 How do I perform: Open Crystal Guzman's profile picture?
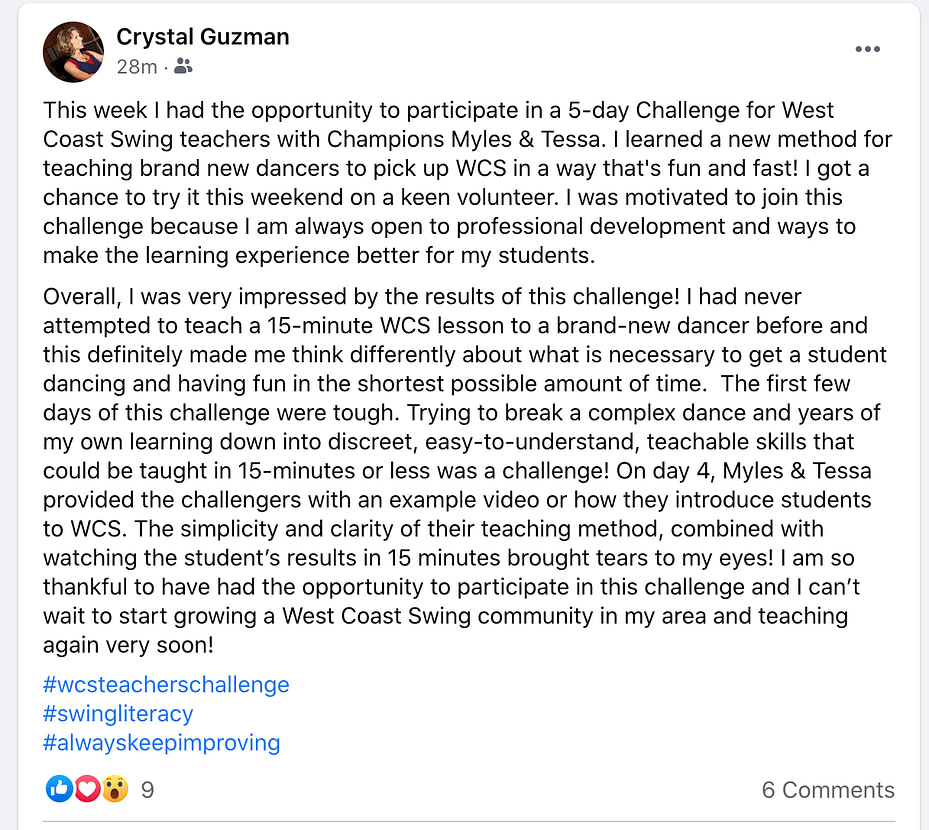[x=73, y=51]
